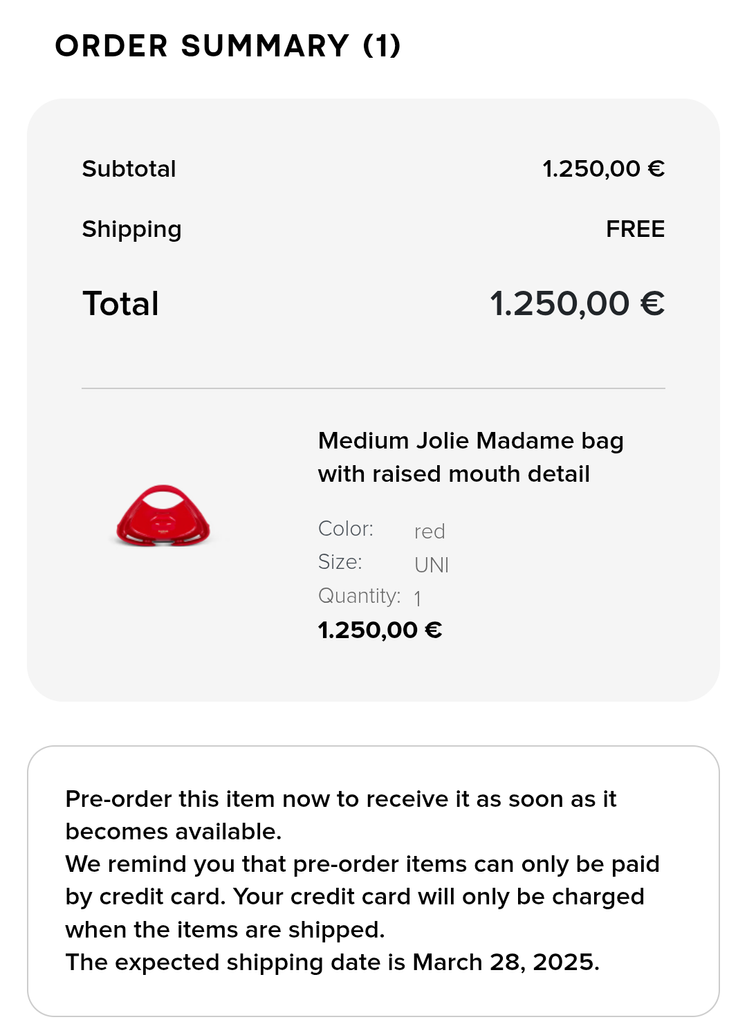This screenshot has height=1024, width=747.
Task: Select the Subtotal label
Action: point(129,169)
